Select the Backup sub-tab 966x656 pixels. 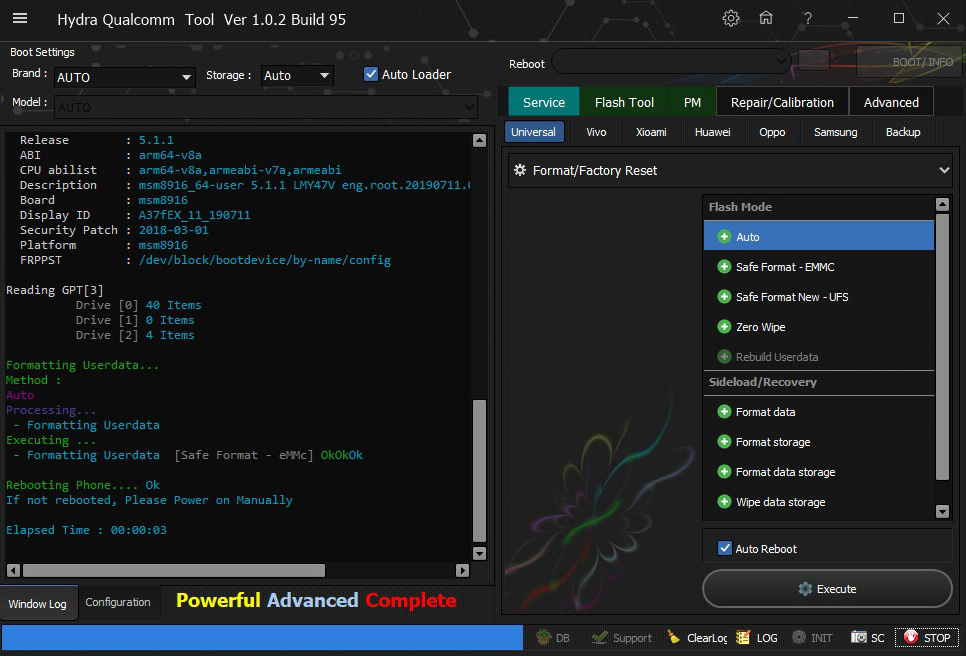click(x=903, y=132)
